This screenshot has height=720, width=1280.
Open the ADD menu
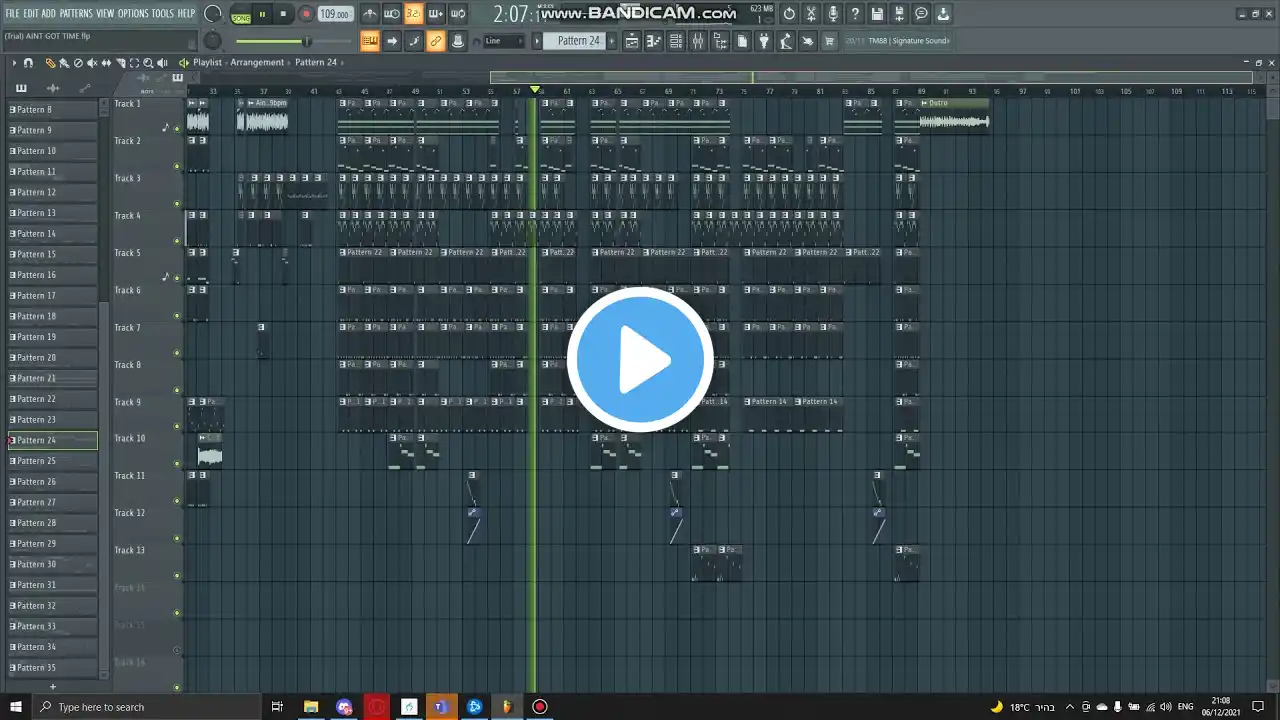click(49, 13)
